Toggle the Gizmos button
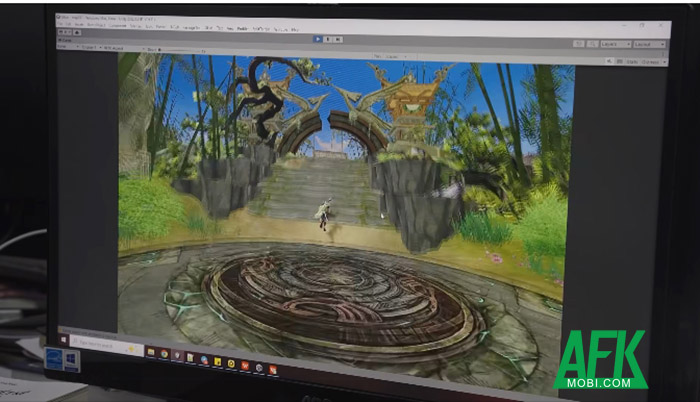The width and height of the screenshot is (700, 402). (x=650, y=63)
